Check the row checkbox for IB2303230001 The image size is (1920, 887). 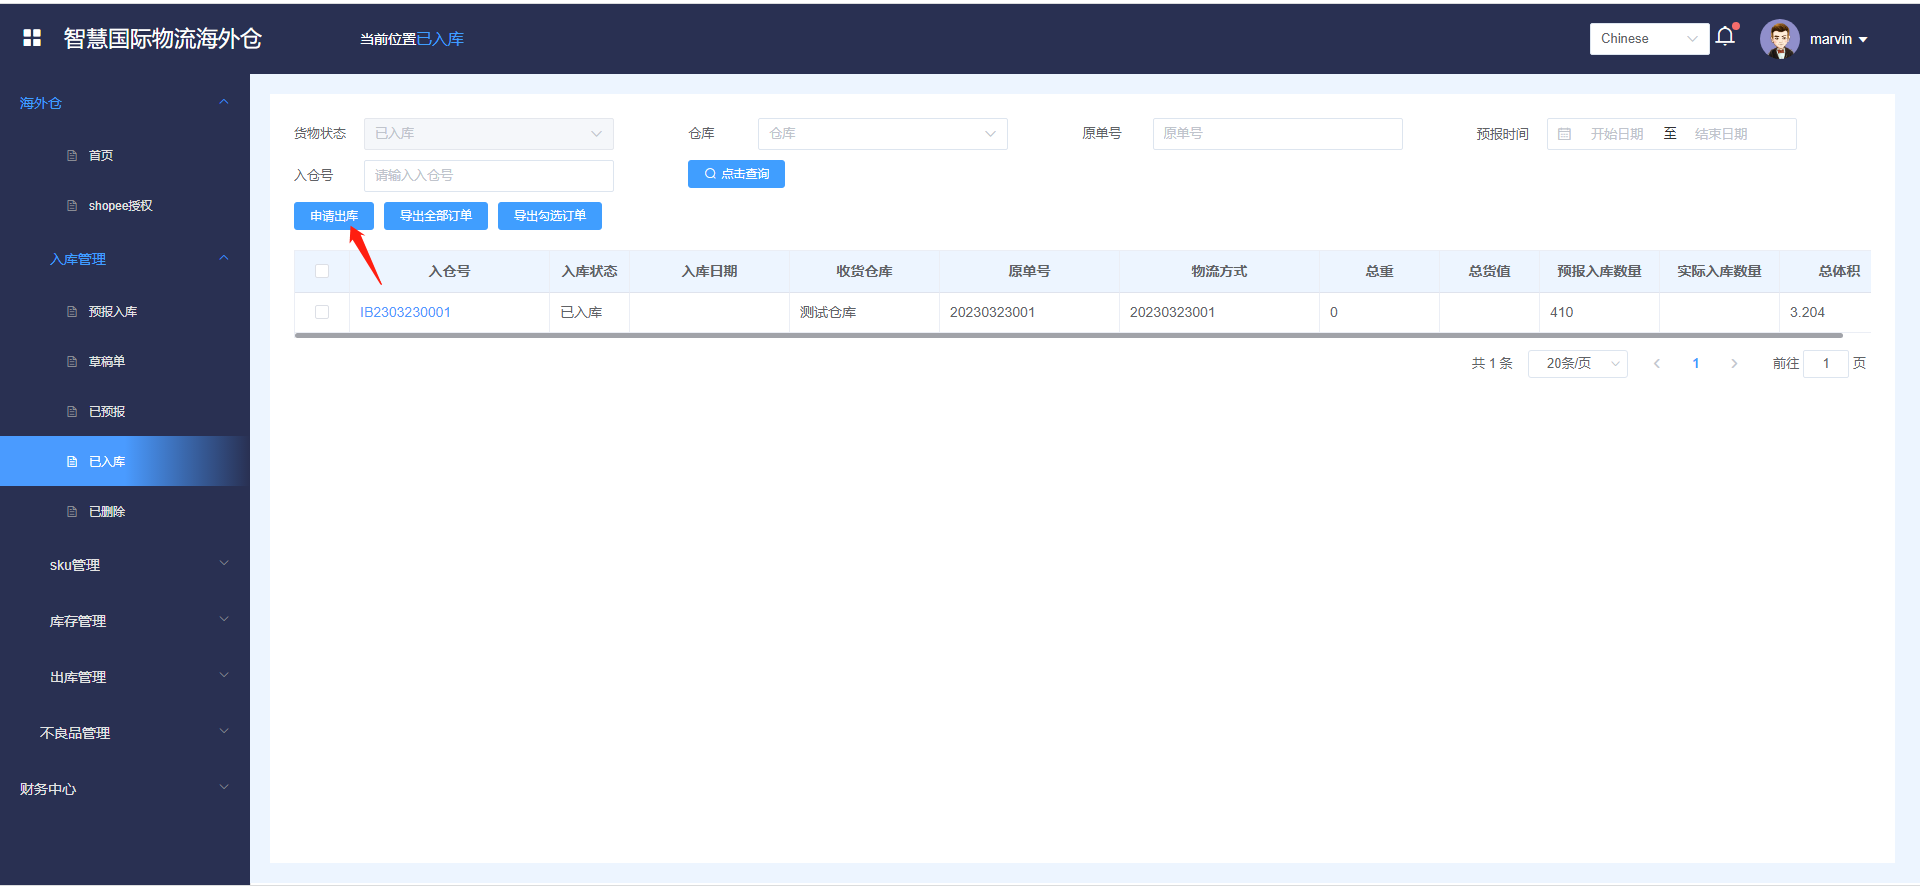coord(322,312)
